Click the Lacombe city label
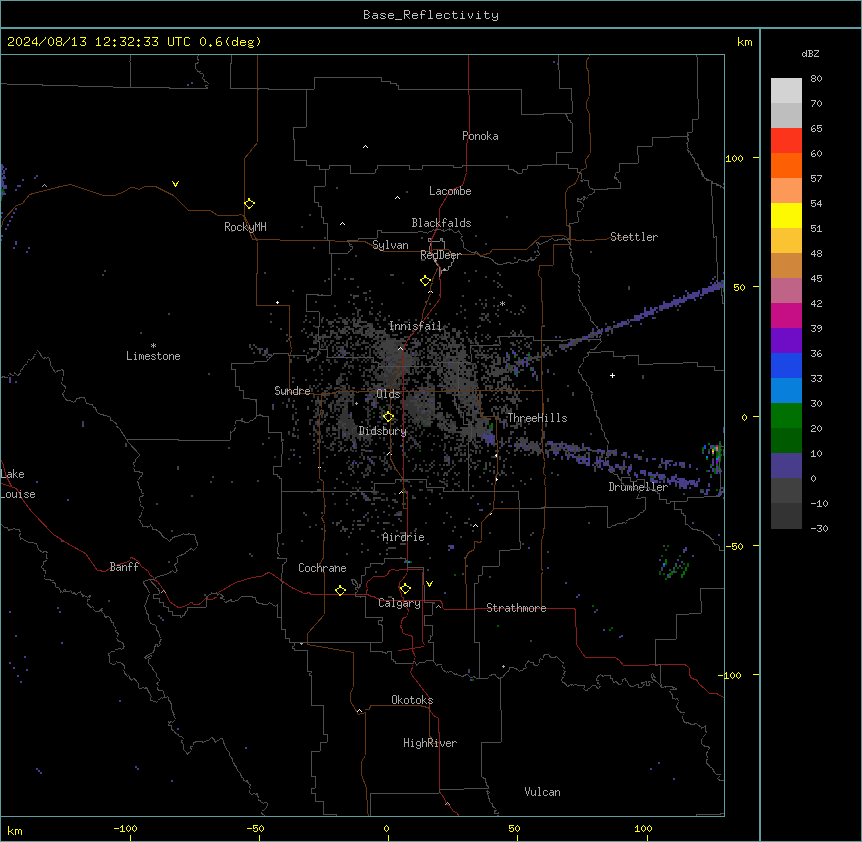The width and height of the screenshot is (862, 842). [450, 191]
